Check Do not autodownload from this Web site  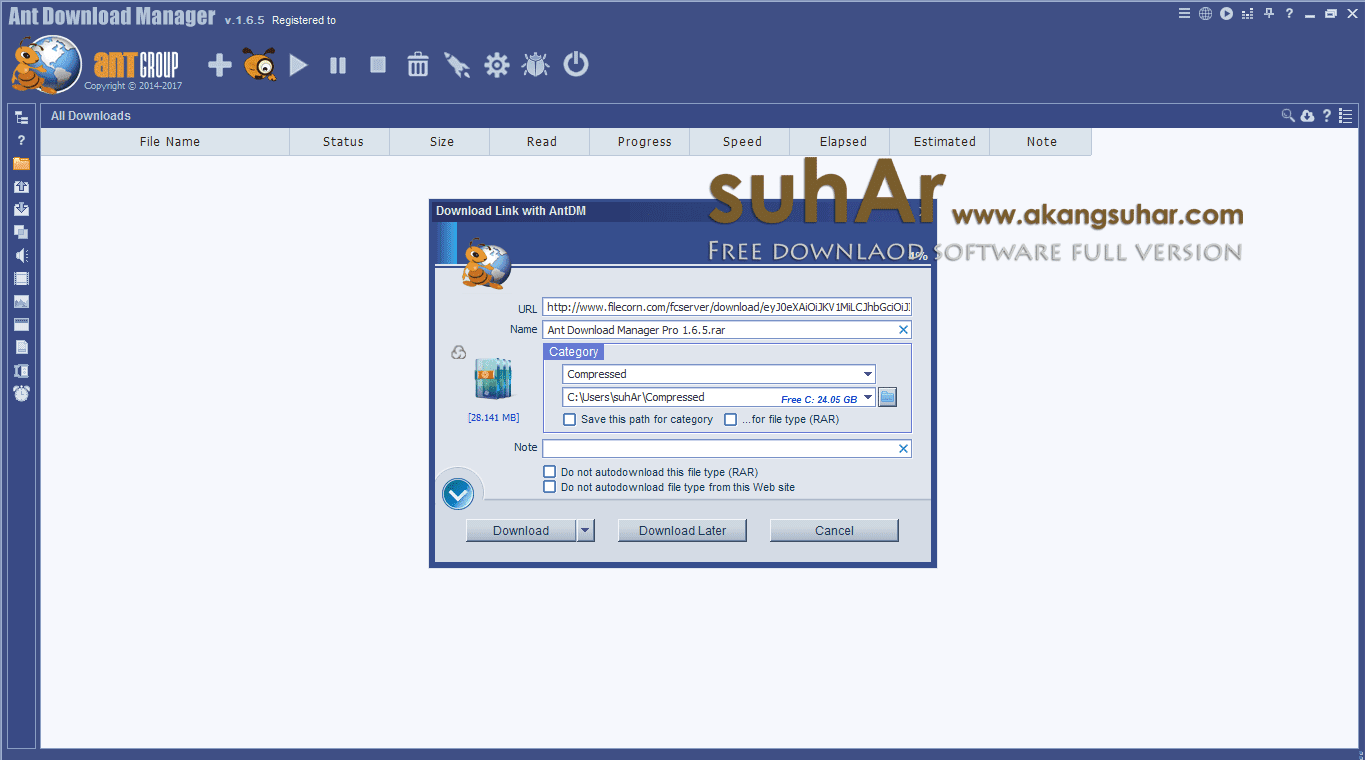tap(549, 487)
